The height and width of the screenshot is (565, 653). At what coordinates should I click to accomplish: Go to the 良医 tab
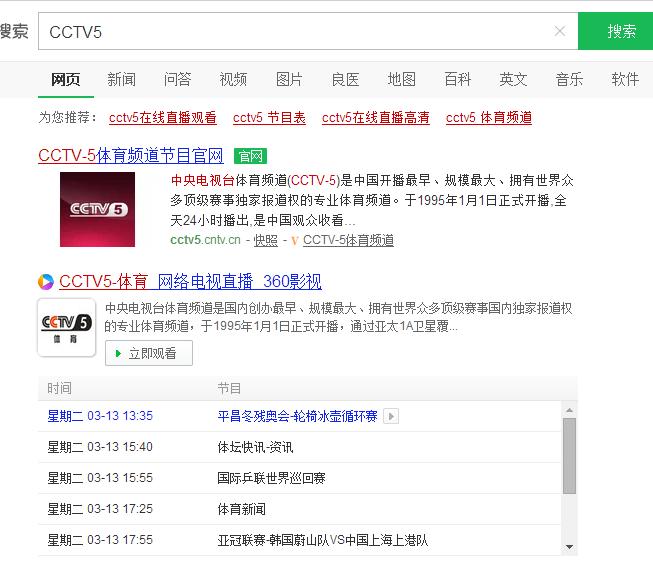(x=345, y=79)
